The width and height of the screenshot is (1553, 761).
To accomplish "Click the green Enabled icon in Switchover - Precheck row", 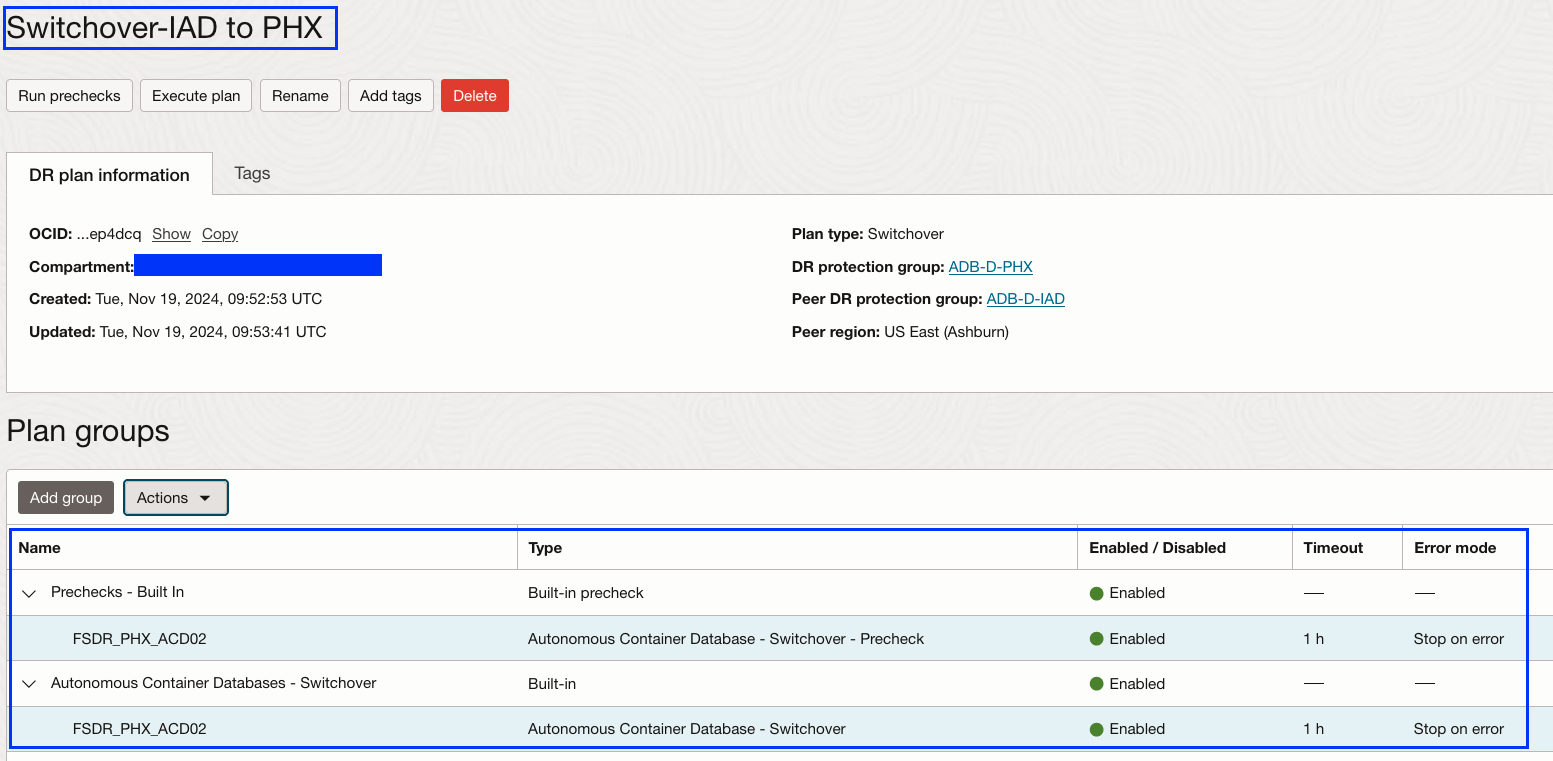I will pos(1096,638).
